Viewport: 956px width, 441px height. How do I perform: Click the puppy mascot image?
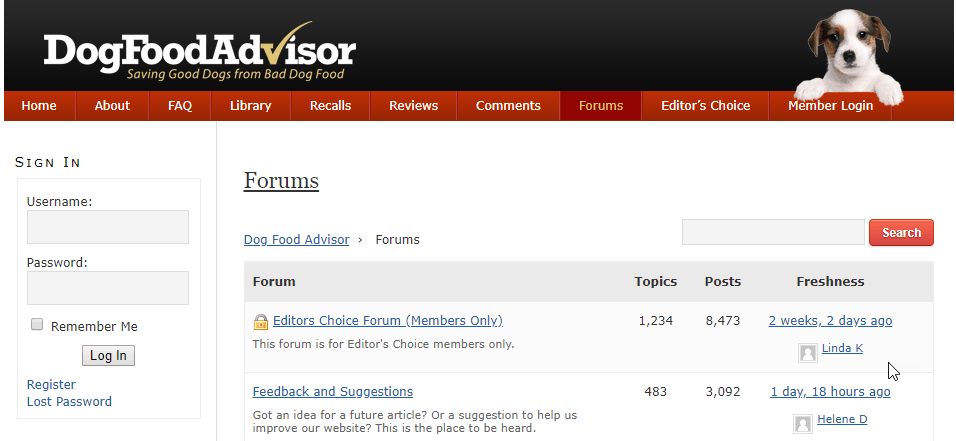tap(850, 56)
